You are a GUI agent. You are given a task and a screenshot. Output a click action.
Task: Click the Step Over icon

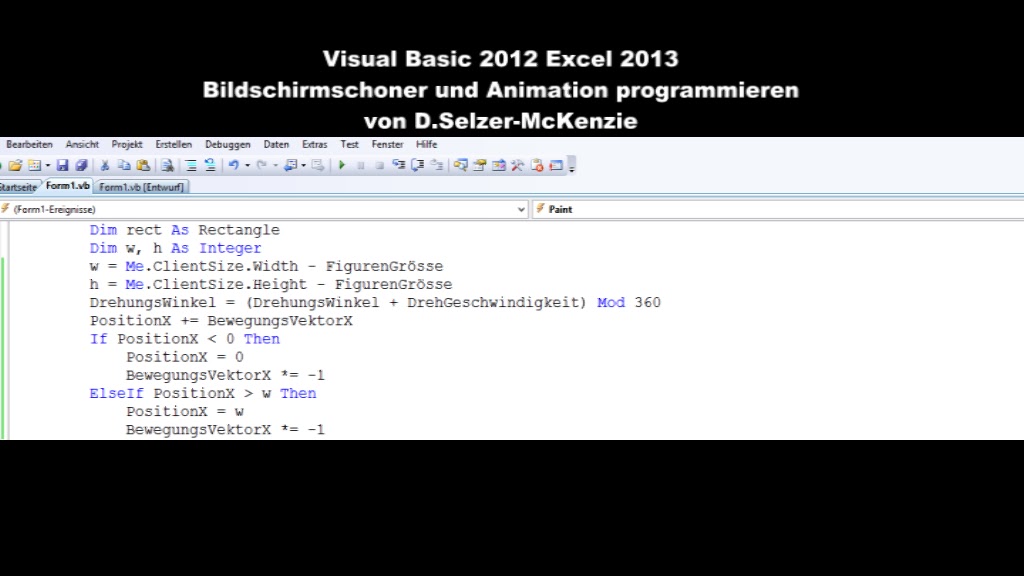click(x=417, y=166)
